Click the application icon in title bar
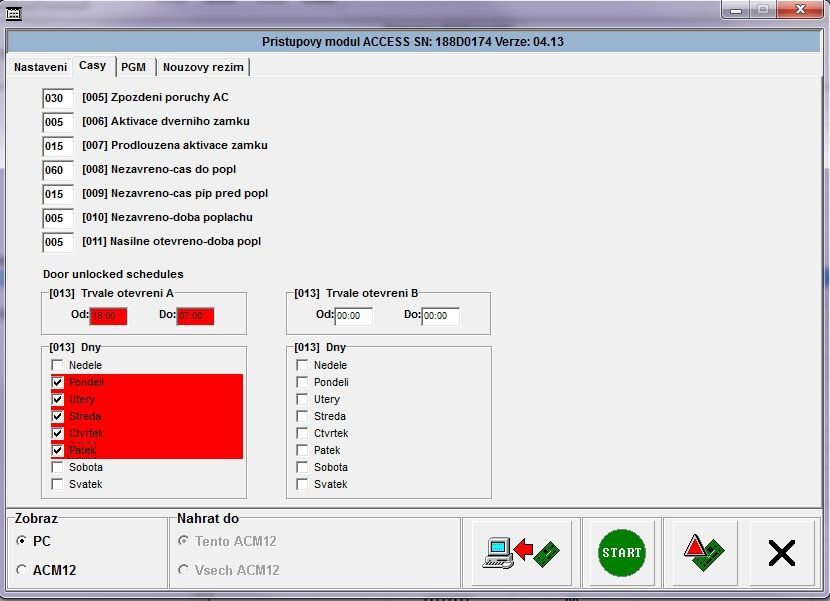Viewport: 830px width, 601px height. click(x=14, y=12)
